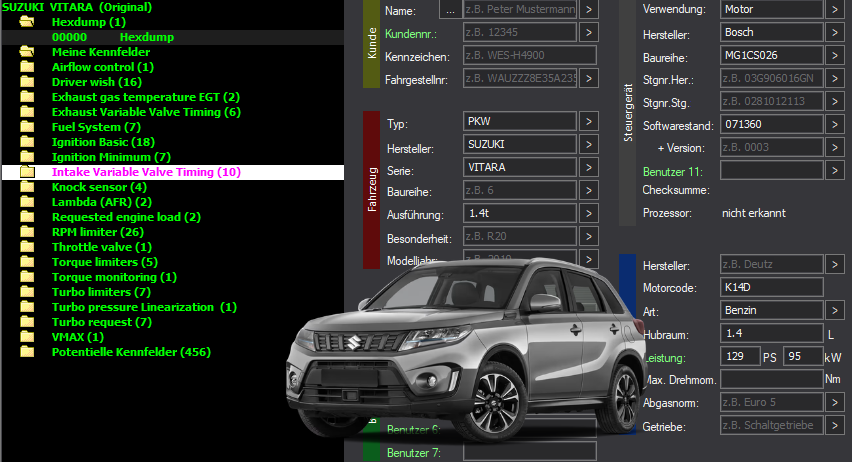Click the Torque monitoring folder icon
Screen dimensions: 852x462
click(27, 277)
